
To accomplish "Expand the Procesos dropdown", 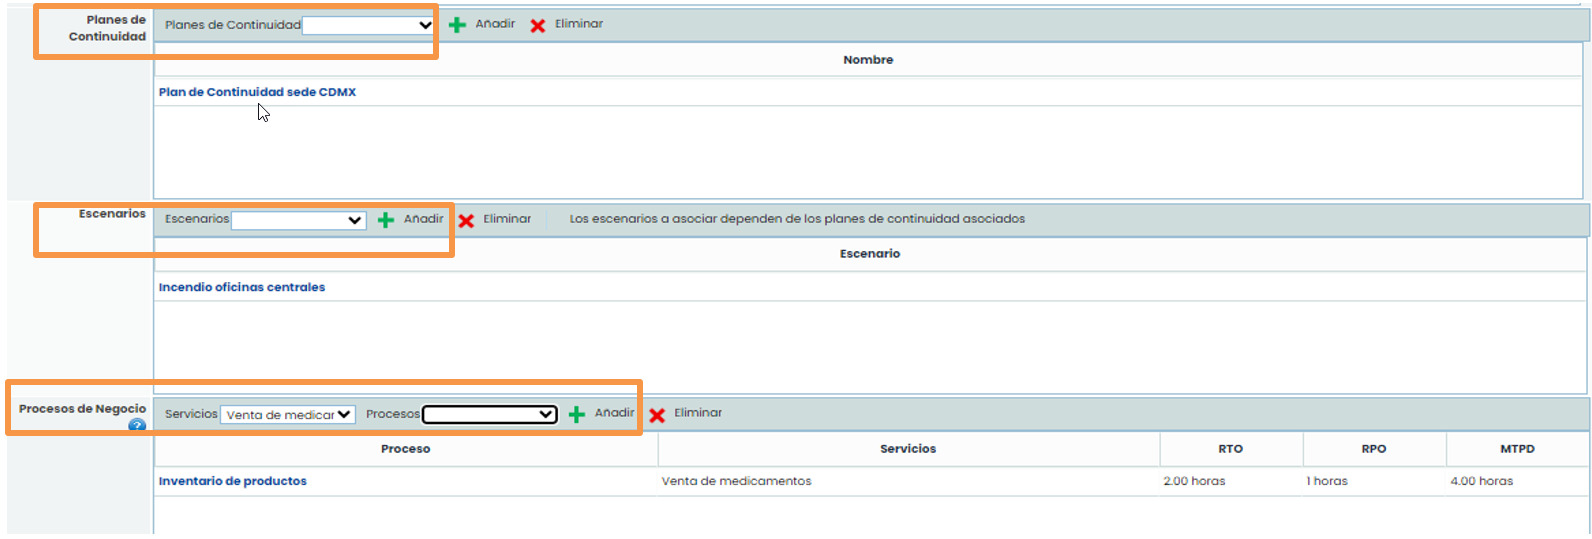I will pyautogui.click(x=489, y=414).
